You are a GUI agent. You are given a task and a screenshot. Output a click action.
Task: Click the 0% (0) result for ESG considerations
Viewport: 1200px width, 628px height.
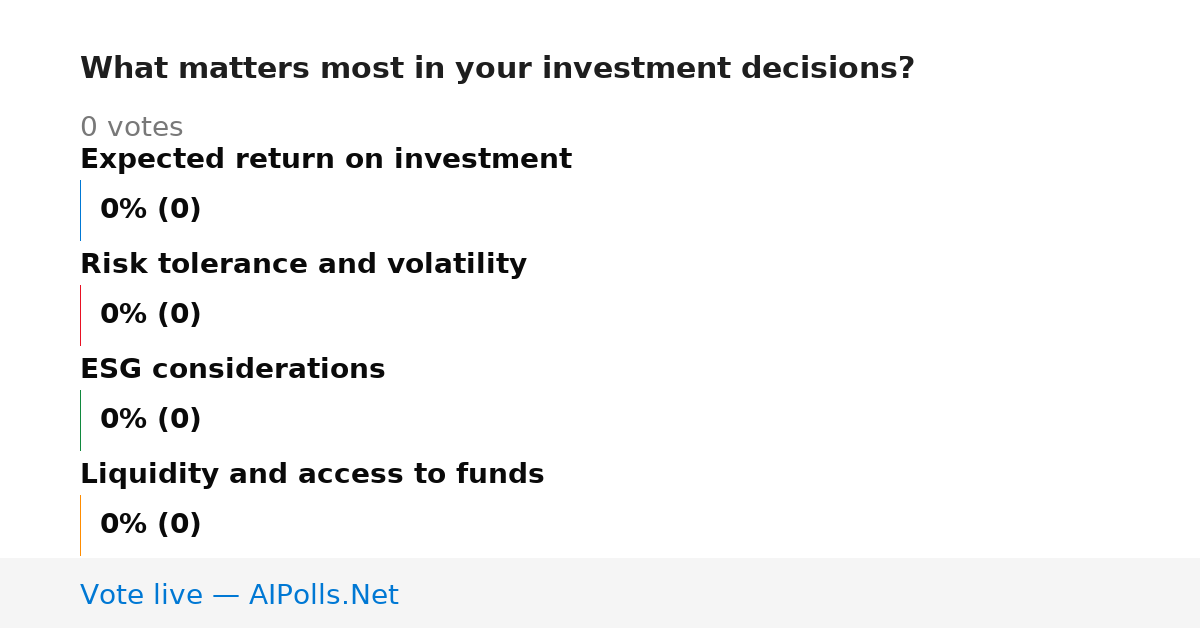click(x=150, y=420)
